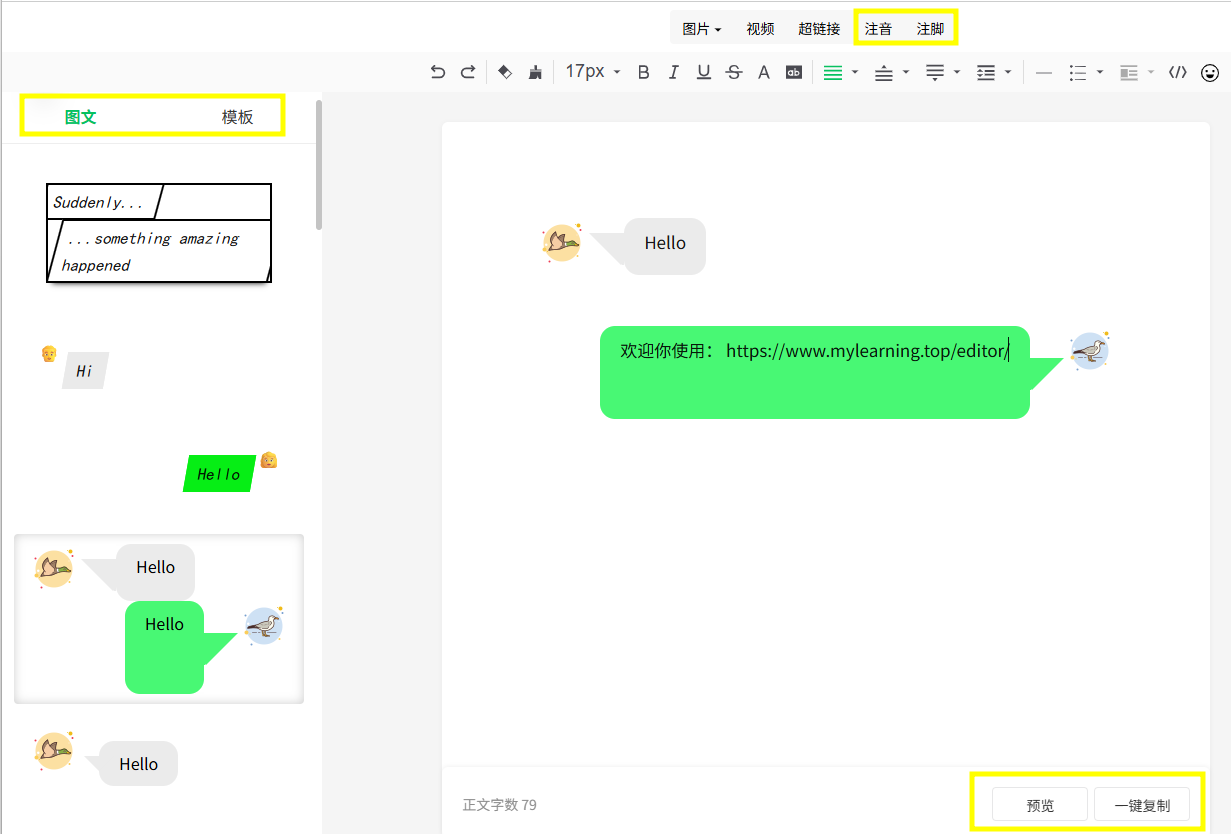Expand the 图片 image dropdown
The width and height of the screenshot is (1231, 834).
tap(701, 29)
